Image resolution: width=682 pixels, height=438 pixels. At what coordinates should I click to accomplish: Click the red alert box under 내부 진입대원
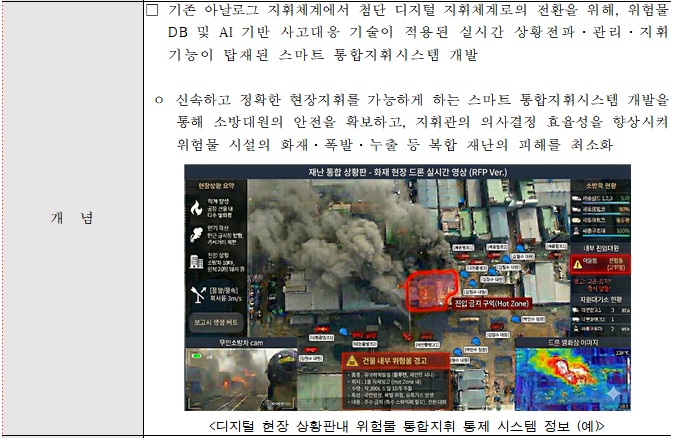pos(600,264)
